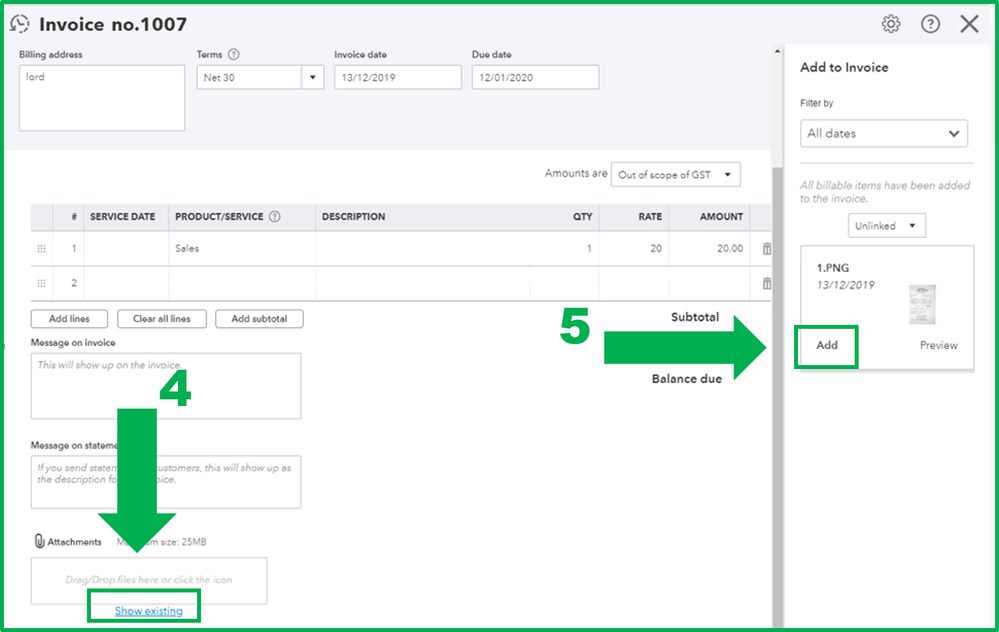Viewport: 999px width, 632px height.
Task: Click the Add subtotal button
Action: click(259, 319)
